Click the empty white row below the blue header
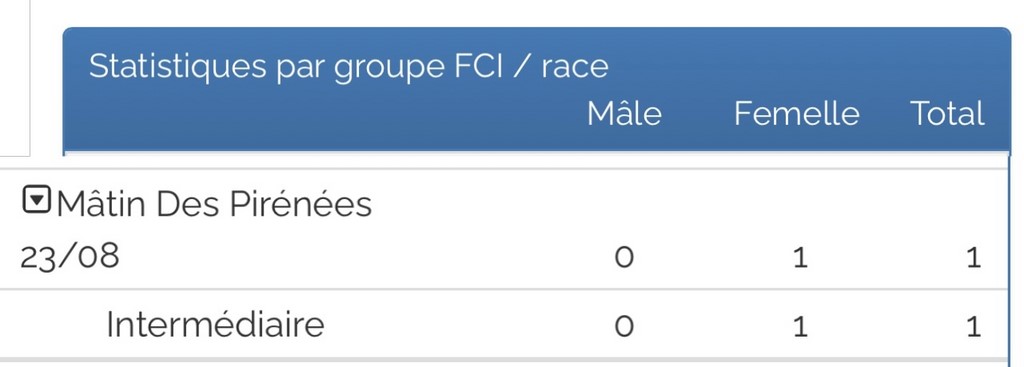 (537, 161)
